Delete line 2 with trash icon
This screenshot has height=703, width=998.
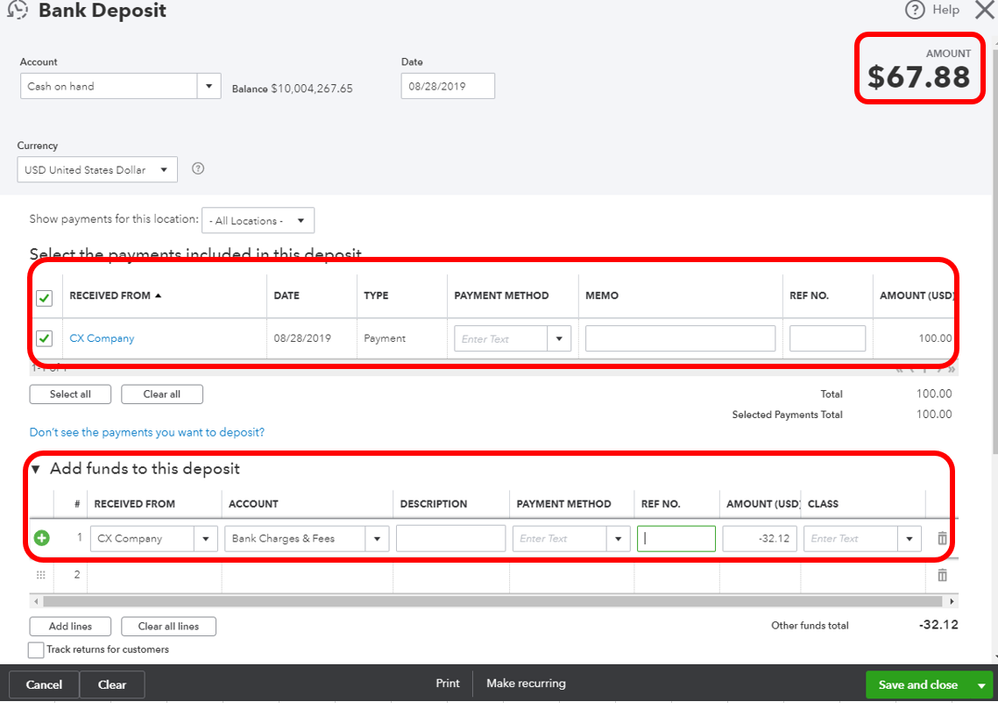[x=942, y=575]
